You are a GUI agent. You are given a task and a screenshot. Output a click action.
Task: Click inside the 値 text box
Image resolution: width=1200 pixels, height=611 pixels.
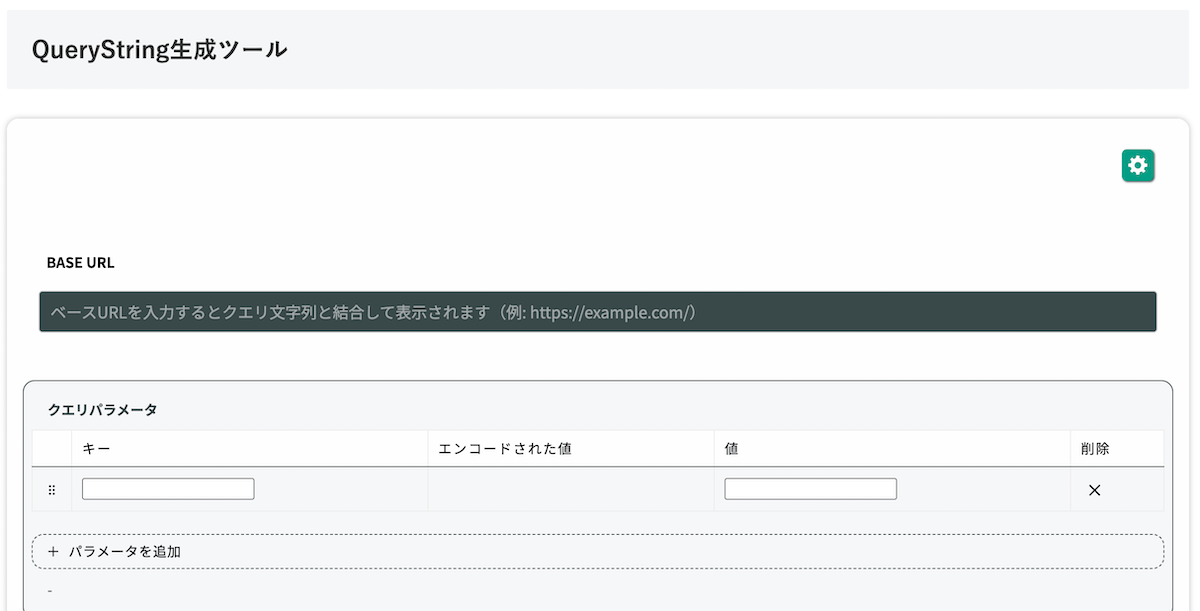pyautogui.click(x=810, y=488)
